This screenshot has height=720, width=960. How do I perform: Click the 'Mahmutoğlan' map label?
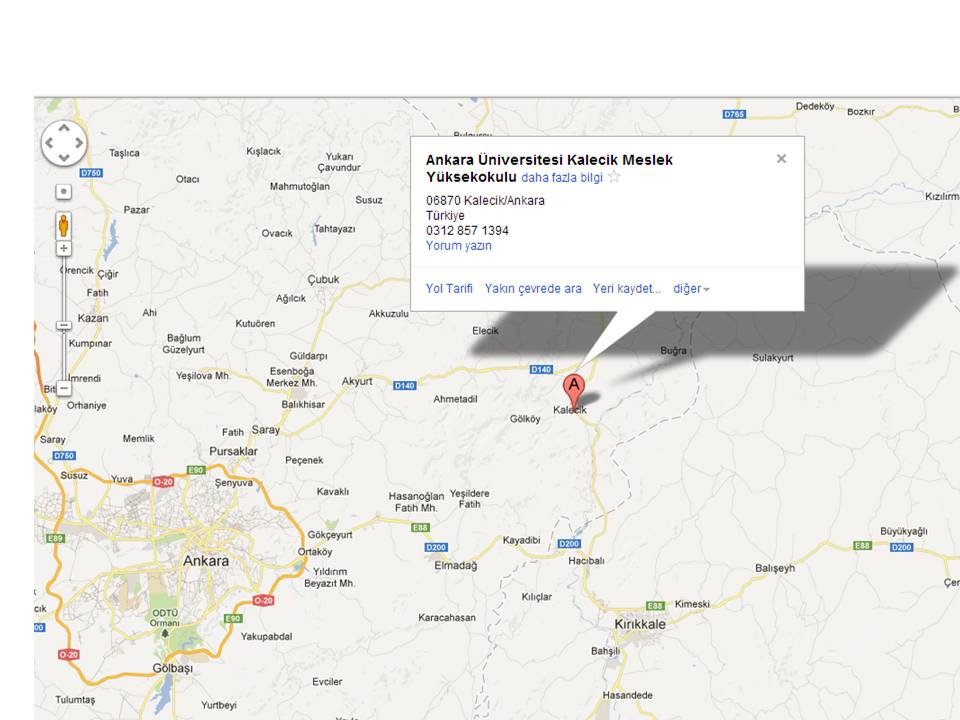point(299,187)
